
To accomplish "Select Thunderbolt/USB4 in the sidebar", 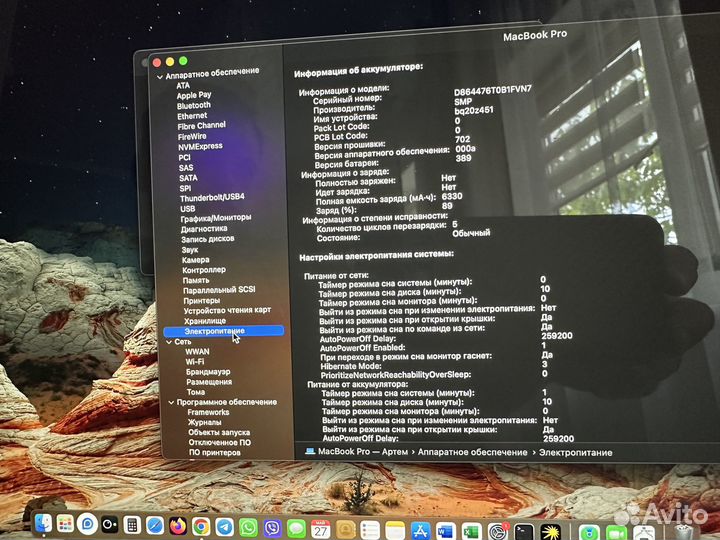I will (x=212, y=198).
